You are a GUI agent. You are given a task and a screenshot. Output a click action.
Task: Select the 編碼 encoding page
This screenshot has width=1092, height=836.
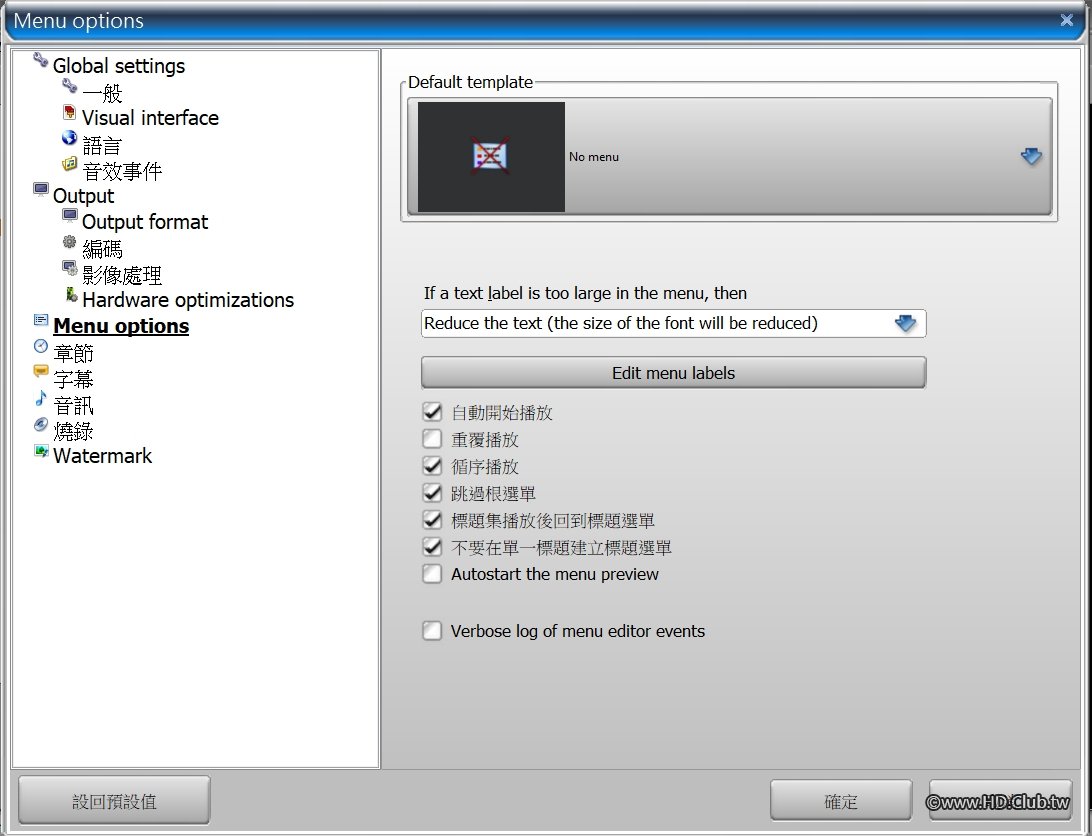(102, 249)
